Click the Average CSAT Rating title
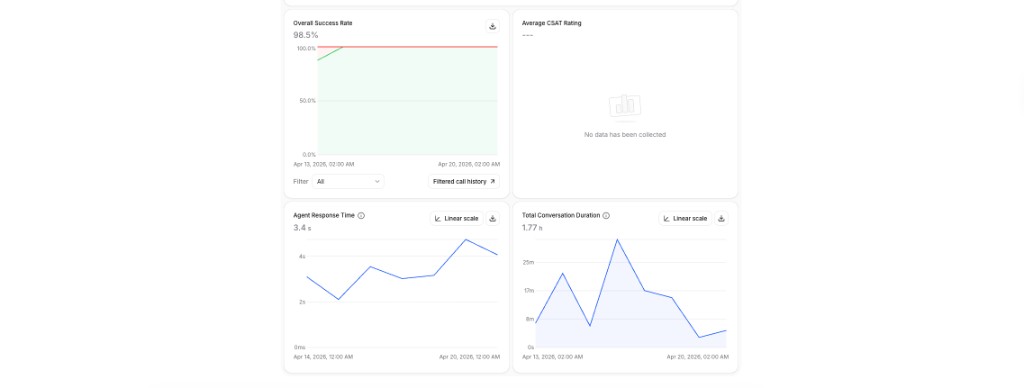 [551, 23]
